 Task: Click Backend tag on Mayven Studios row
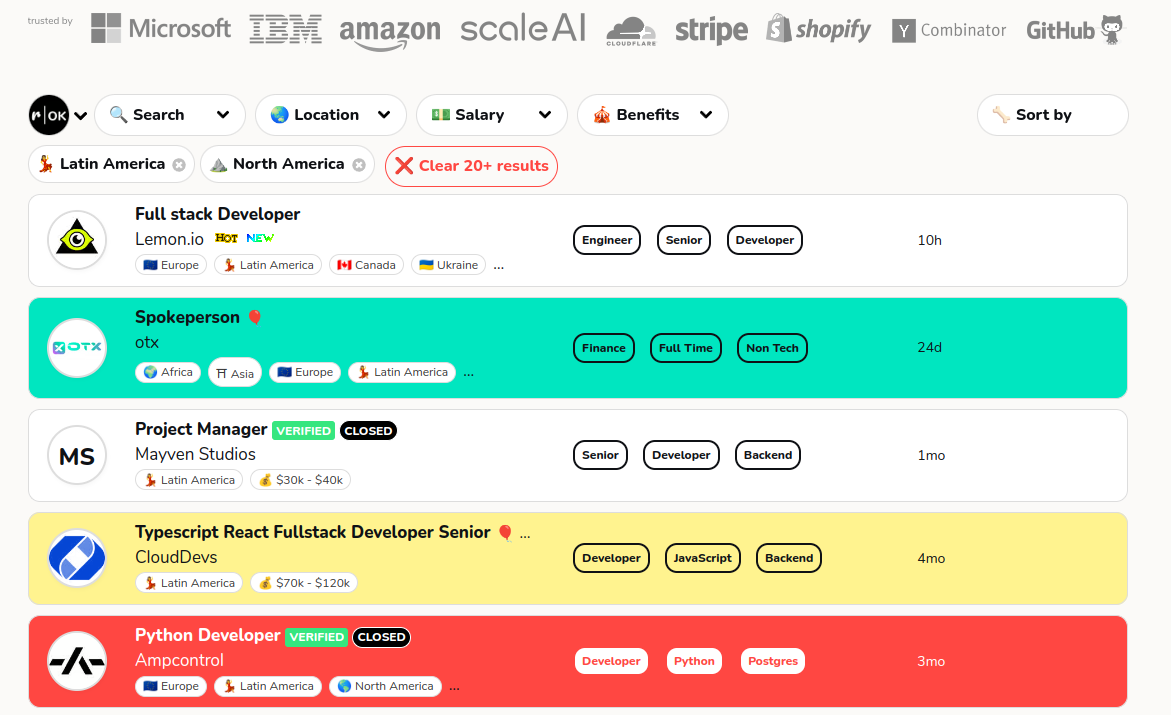[768, 455]
